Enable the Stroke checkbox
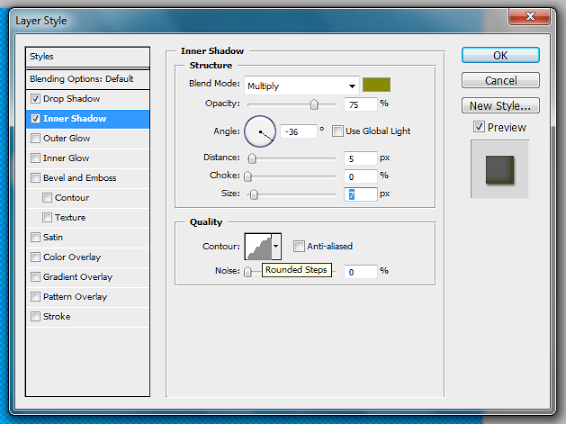Image resolution: width=566 pixels, height=424 pixels. pyautogui.click(x=35, y=316)
